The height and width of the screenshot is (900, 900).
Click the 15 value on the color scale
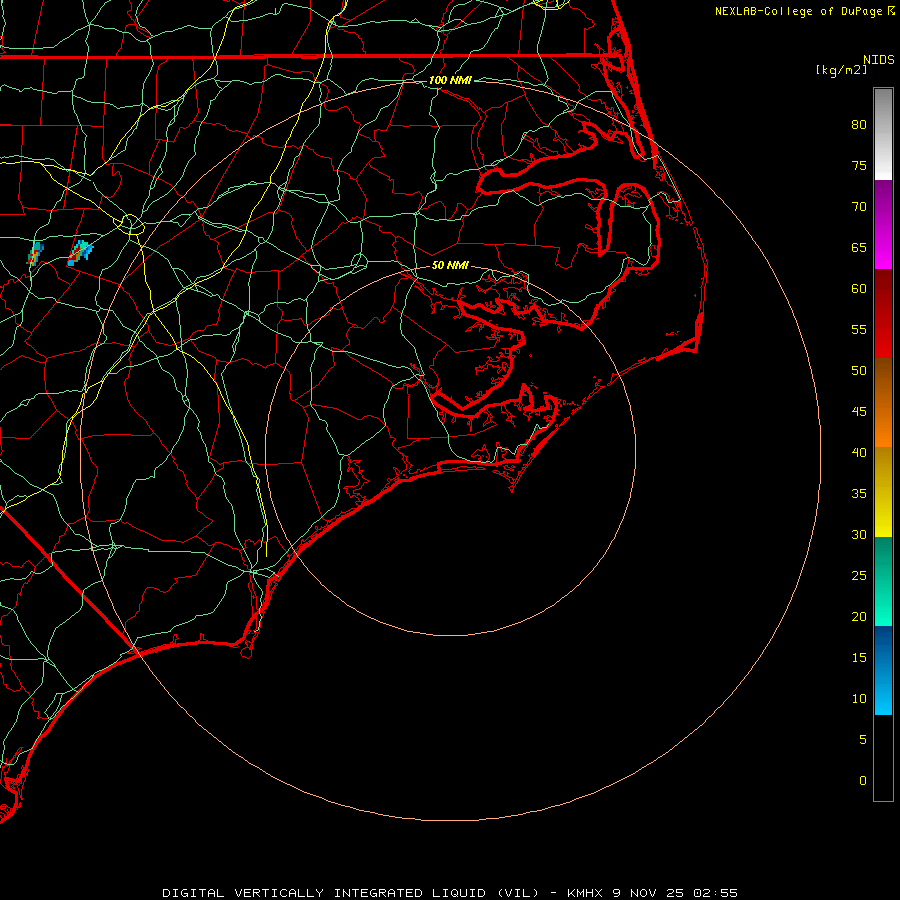[x=859, y=658]
